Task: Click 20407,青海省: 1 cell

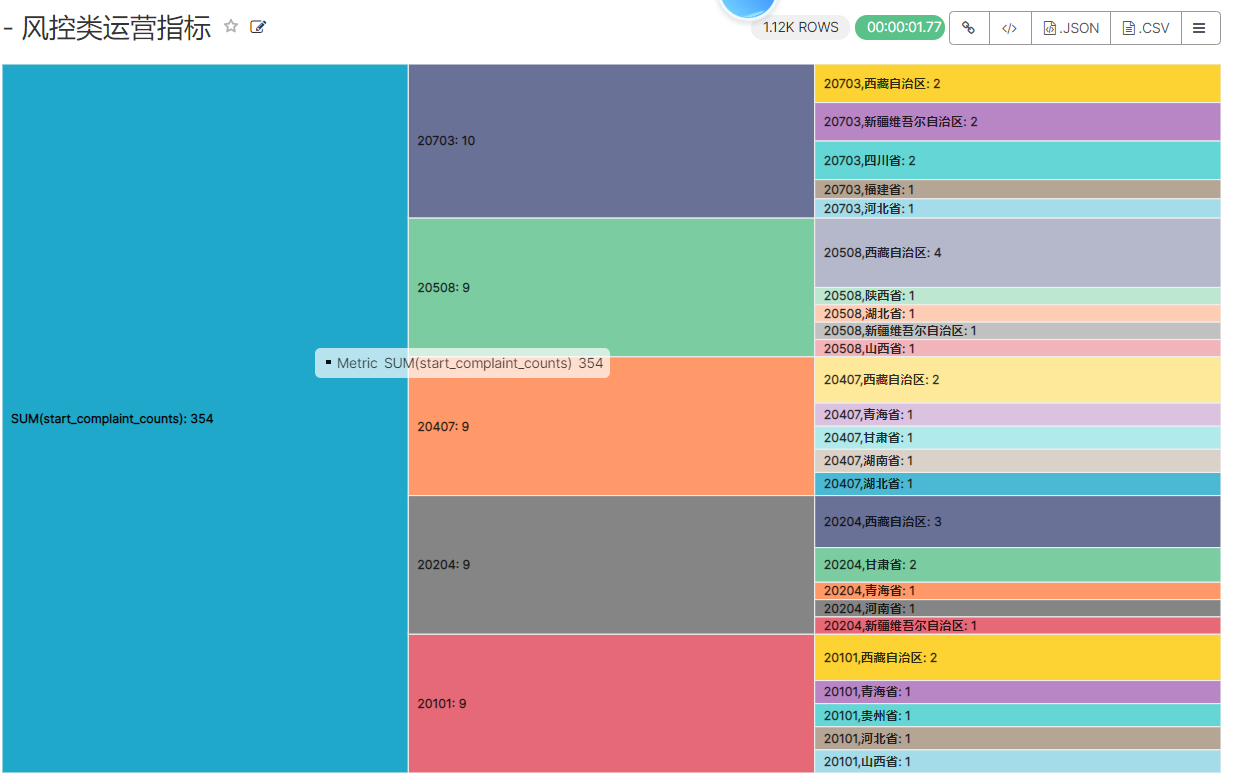Action: click(x=1018, y=415)
